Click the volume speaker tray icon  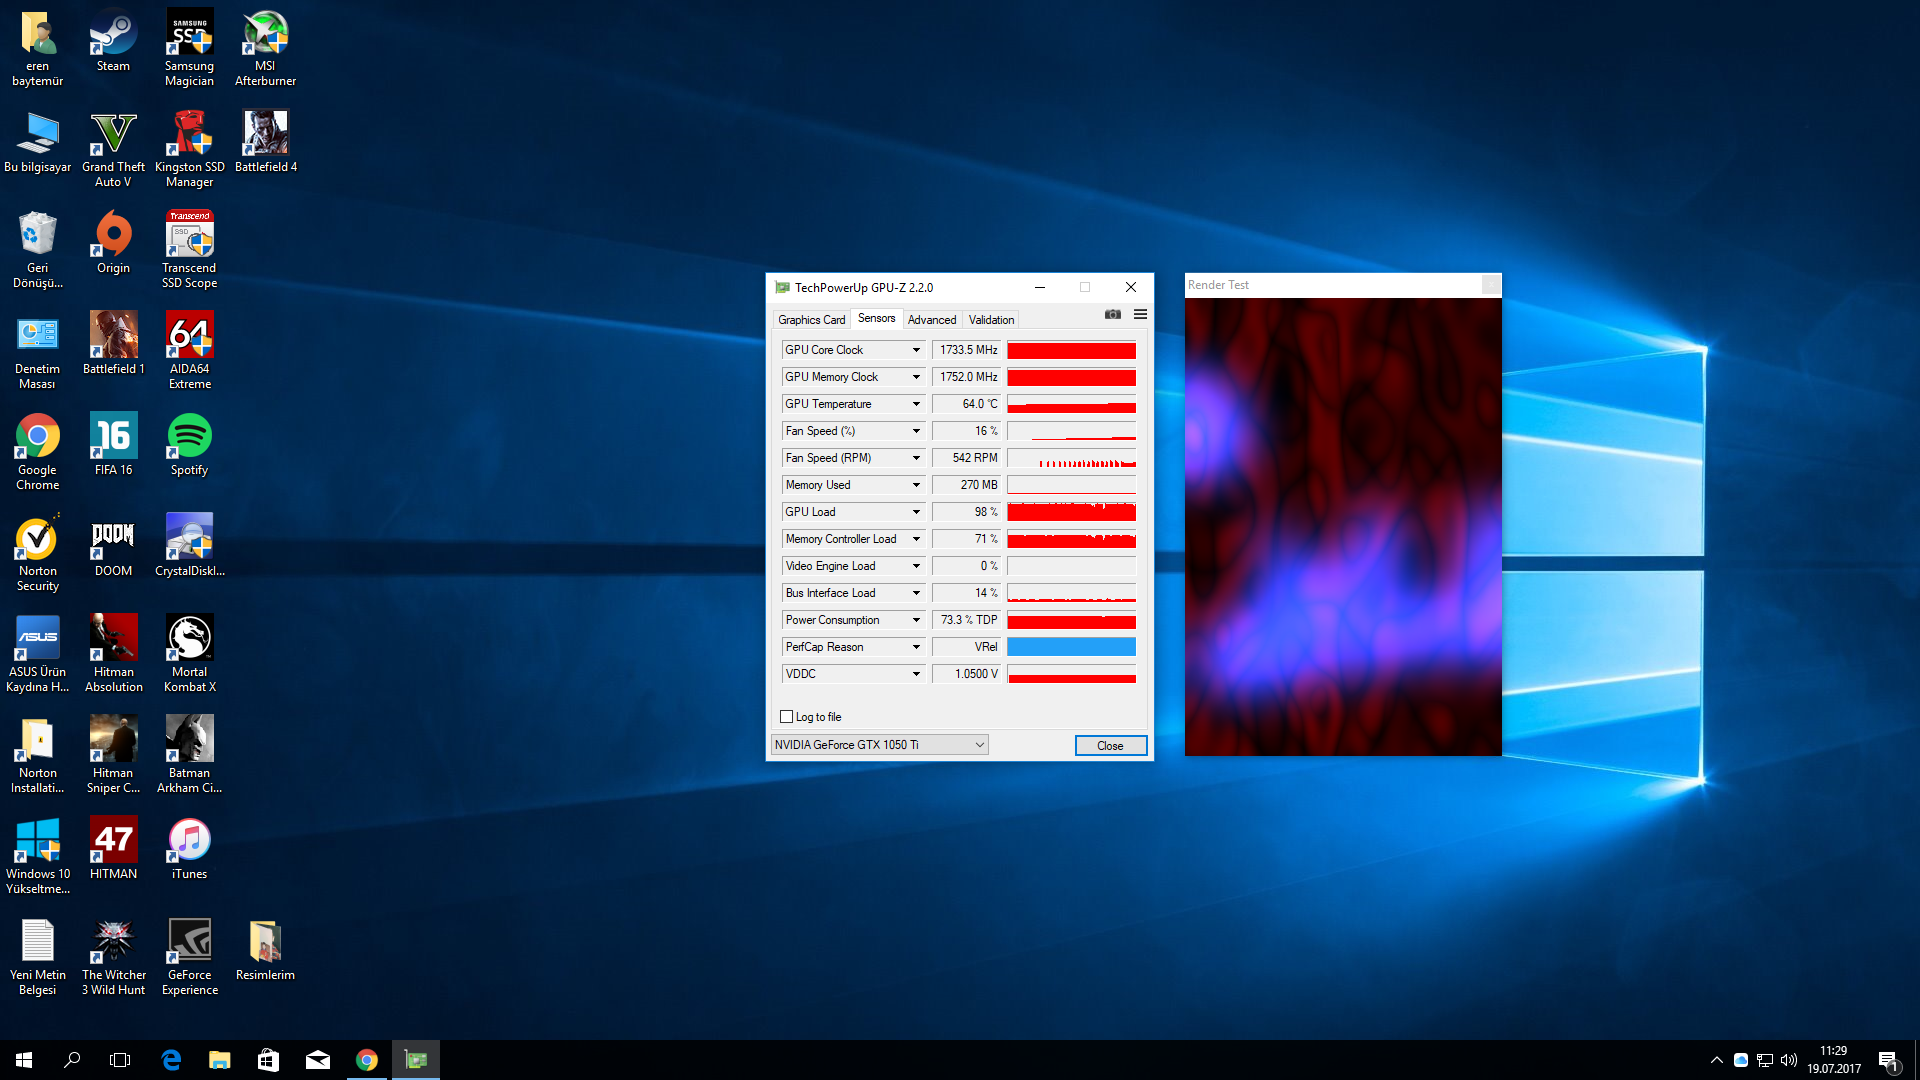1789,1060
